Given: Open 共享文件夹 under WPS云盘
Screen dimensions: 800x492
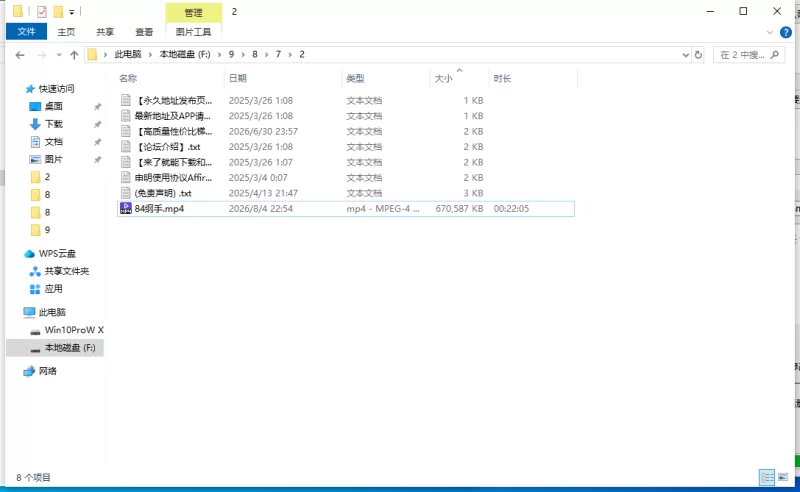Looking at the screenshot, I should click(x=66, y=271).
